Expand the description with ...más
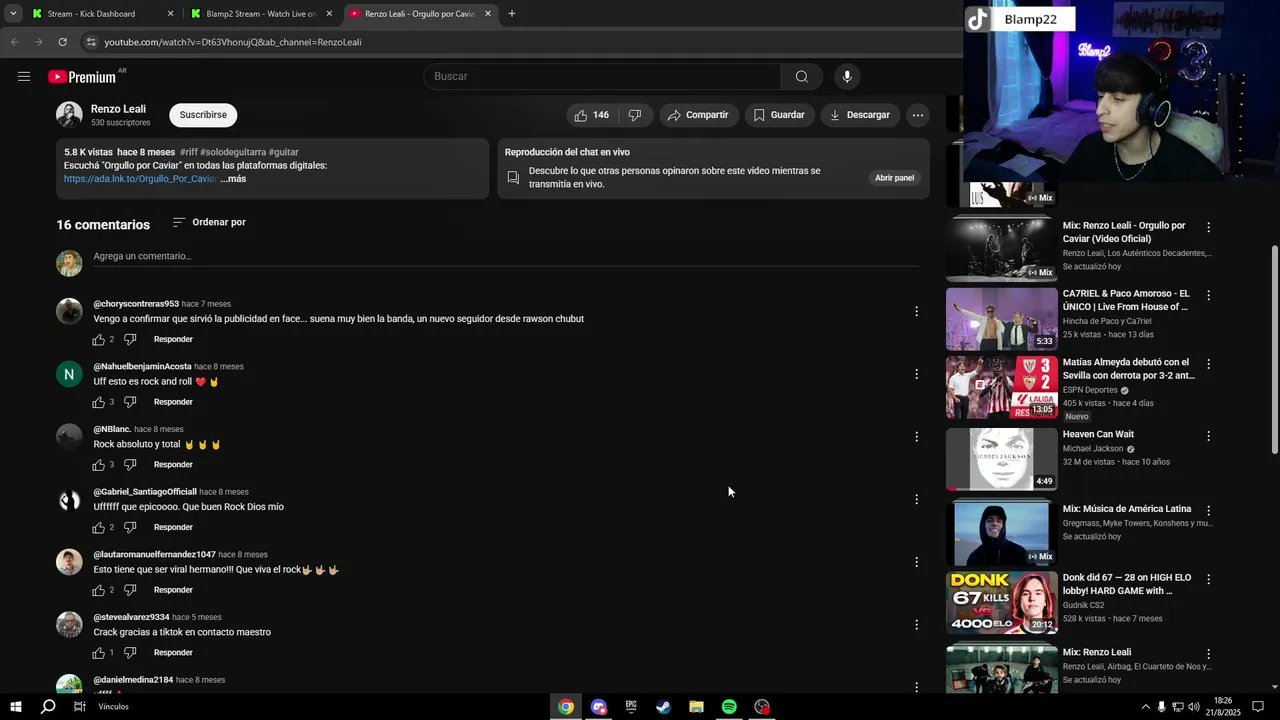 click(233, 179)
